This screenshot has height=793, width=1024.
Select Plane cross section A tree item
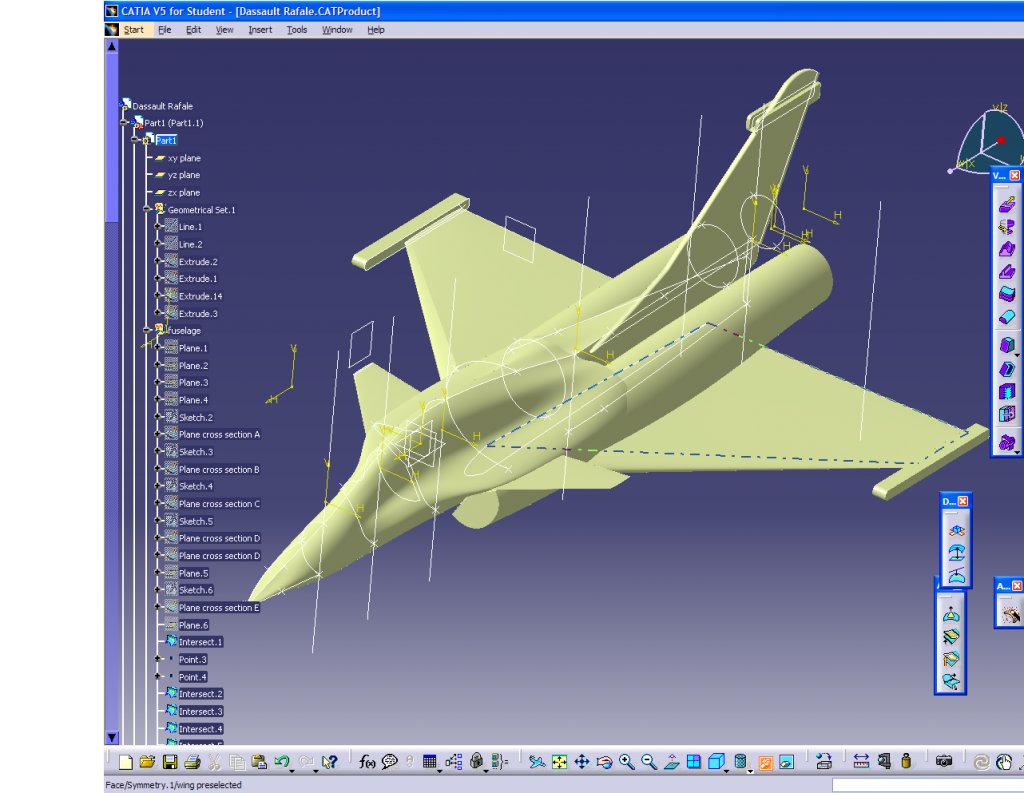point(219,435)
